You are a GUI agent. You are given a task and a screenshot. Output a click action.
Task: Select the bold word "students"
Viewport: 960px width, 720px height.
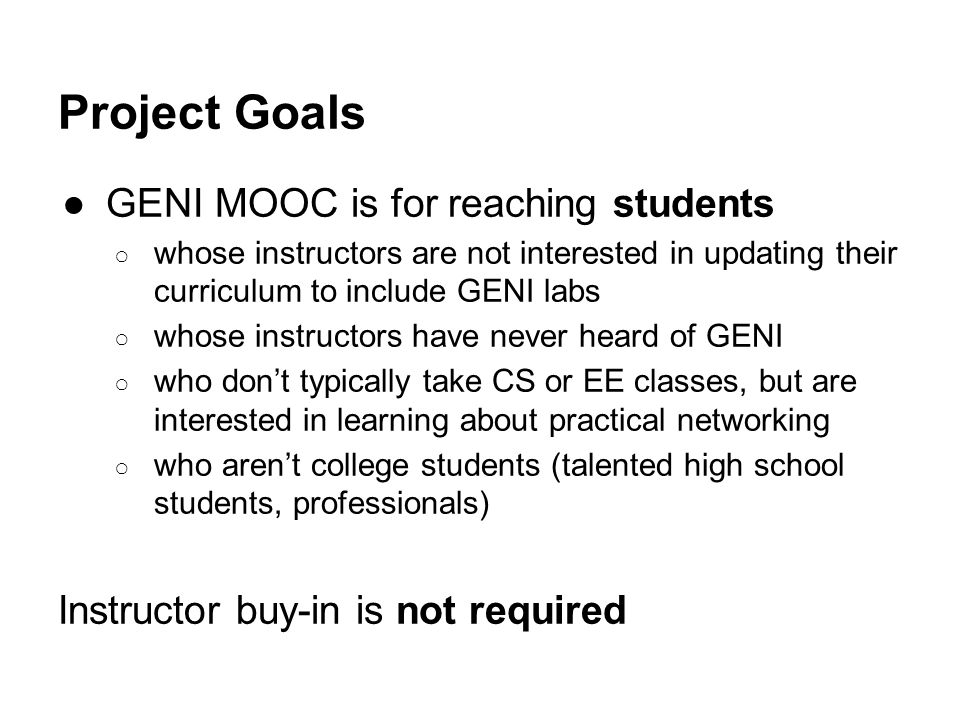(x=693, y=203)
